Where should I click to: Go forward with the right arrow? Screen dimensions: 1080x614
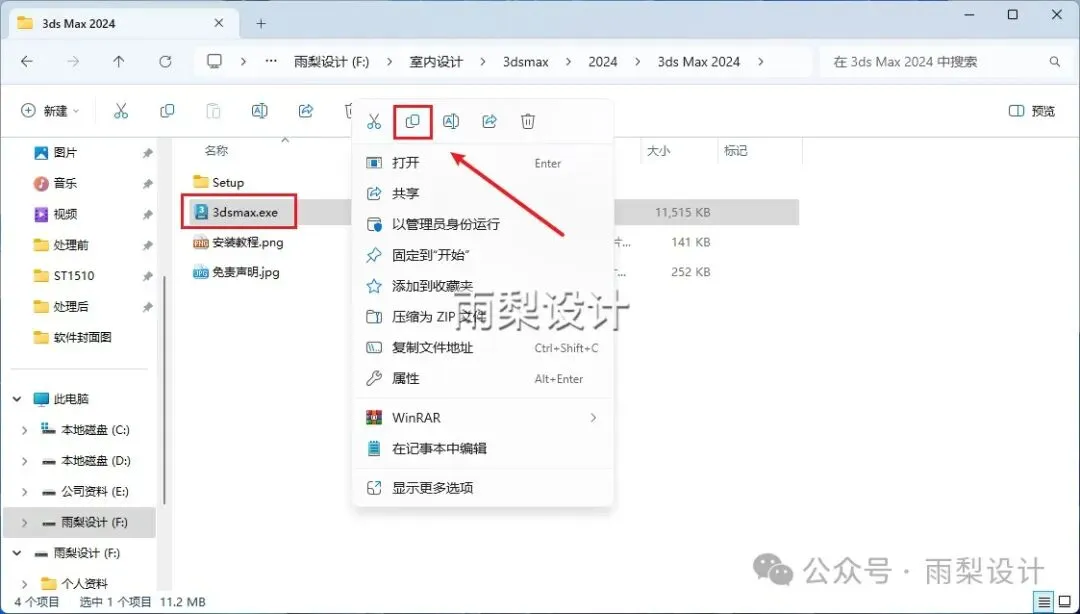(x=73, y=61)
